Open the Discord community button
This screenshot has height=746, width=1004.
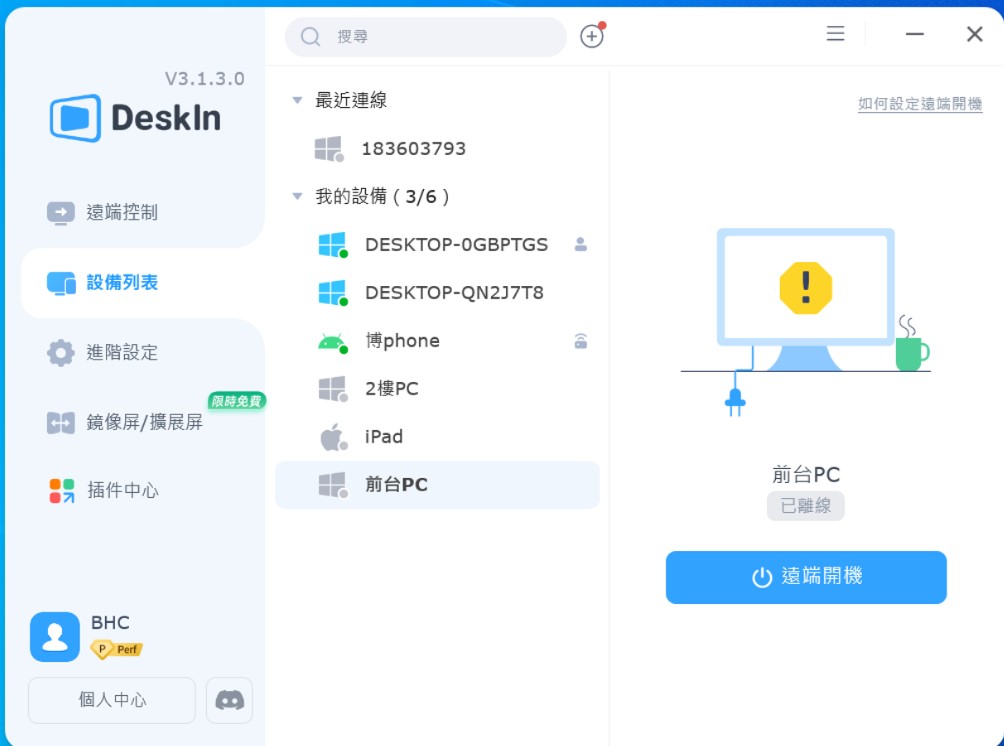click(x=229, y=700)
